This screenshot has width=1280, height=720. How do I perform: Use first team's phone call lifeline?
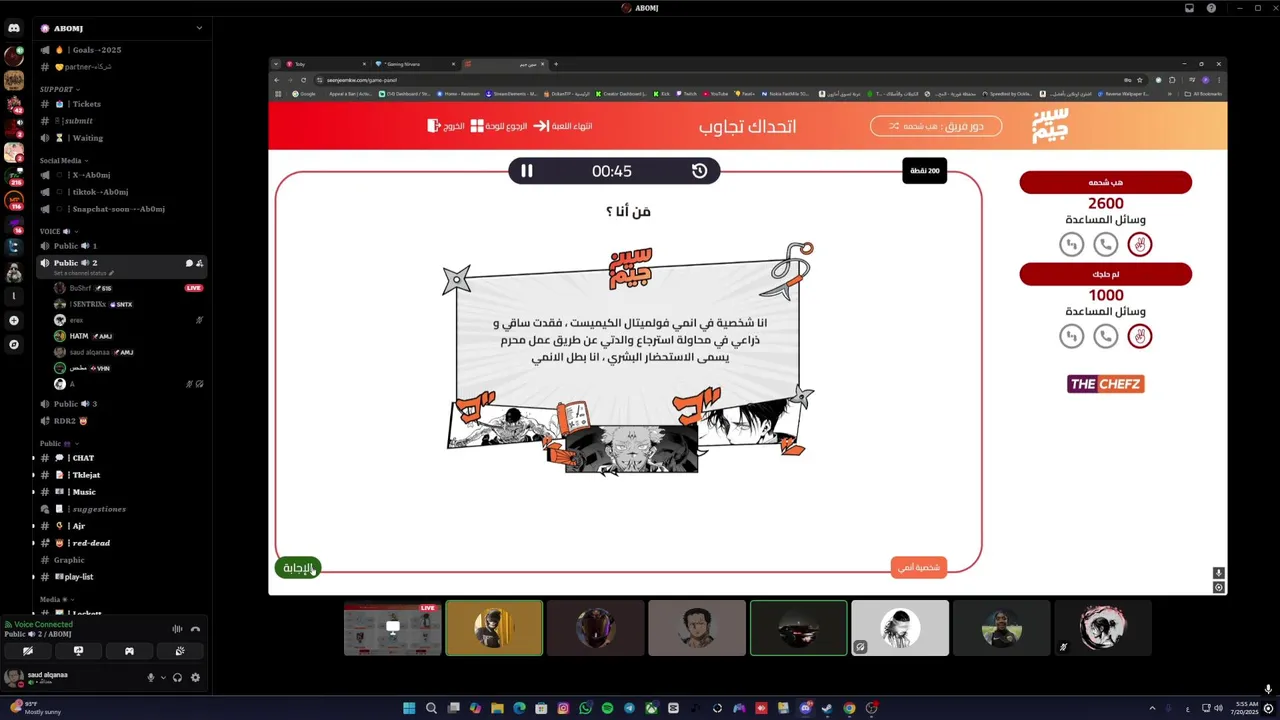coord(1105,244)
